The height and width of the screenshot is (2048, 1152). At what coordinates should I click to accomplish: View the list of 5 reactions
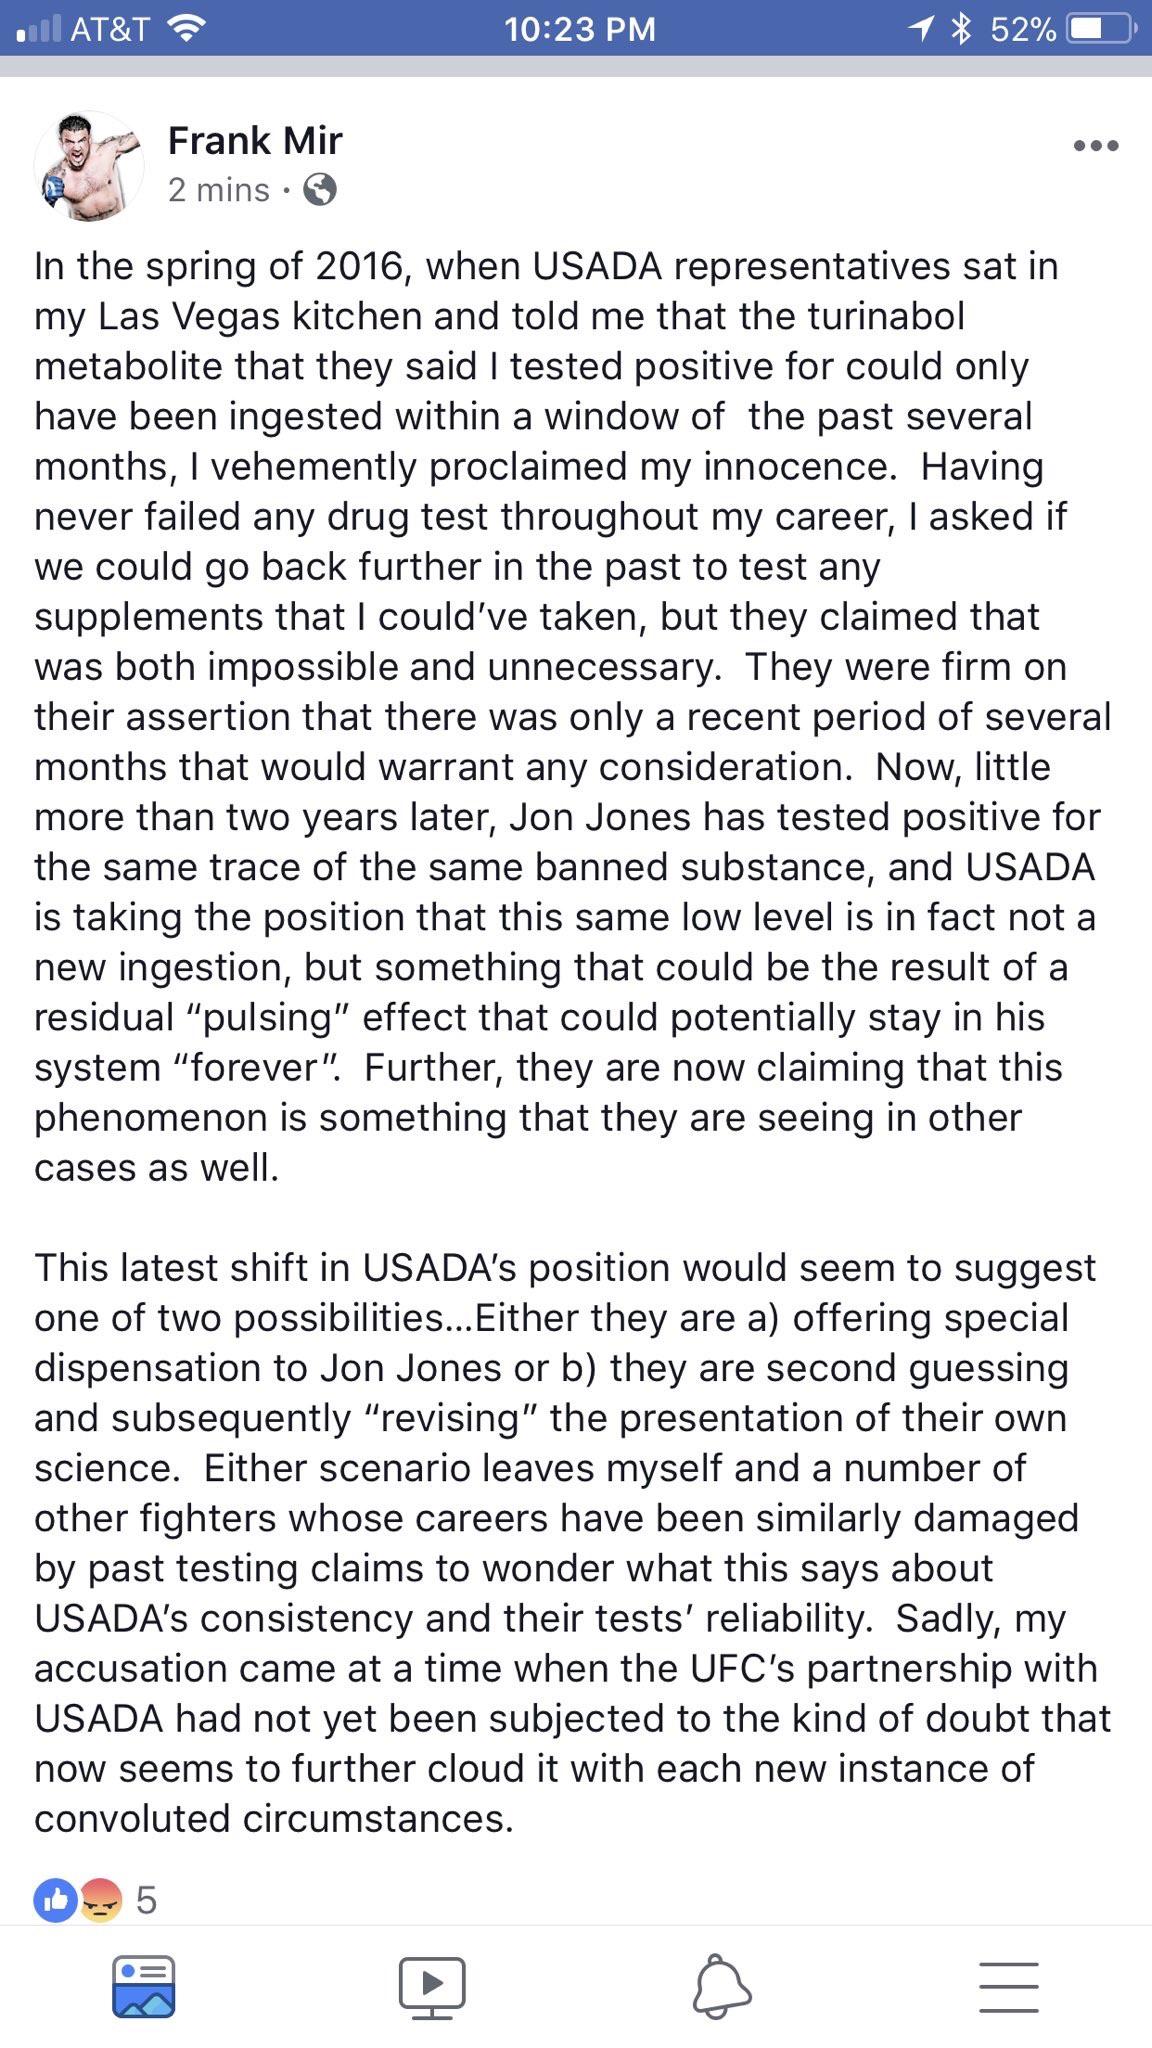pos(146,1900)
